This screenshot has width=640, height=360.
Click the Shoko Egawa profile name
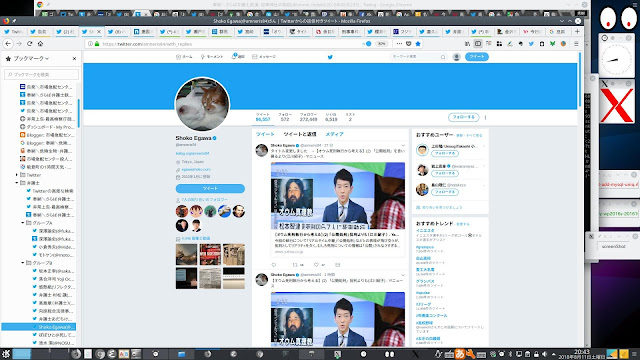pyautogui.click(x=193, y=138)
